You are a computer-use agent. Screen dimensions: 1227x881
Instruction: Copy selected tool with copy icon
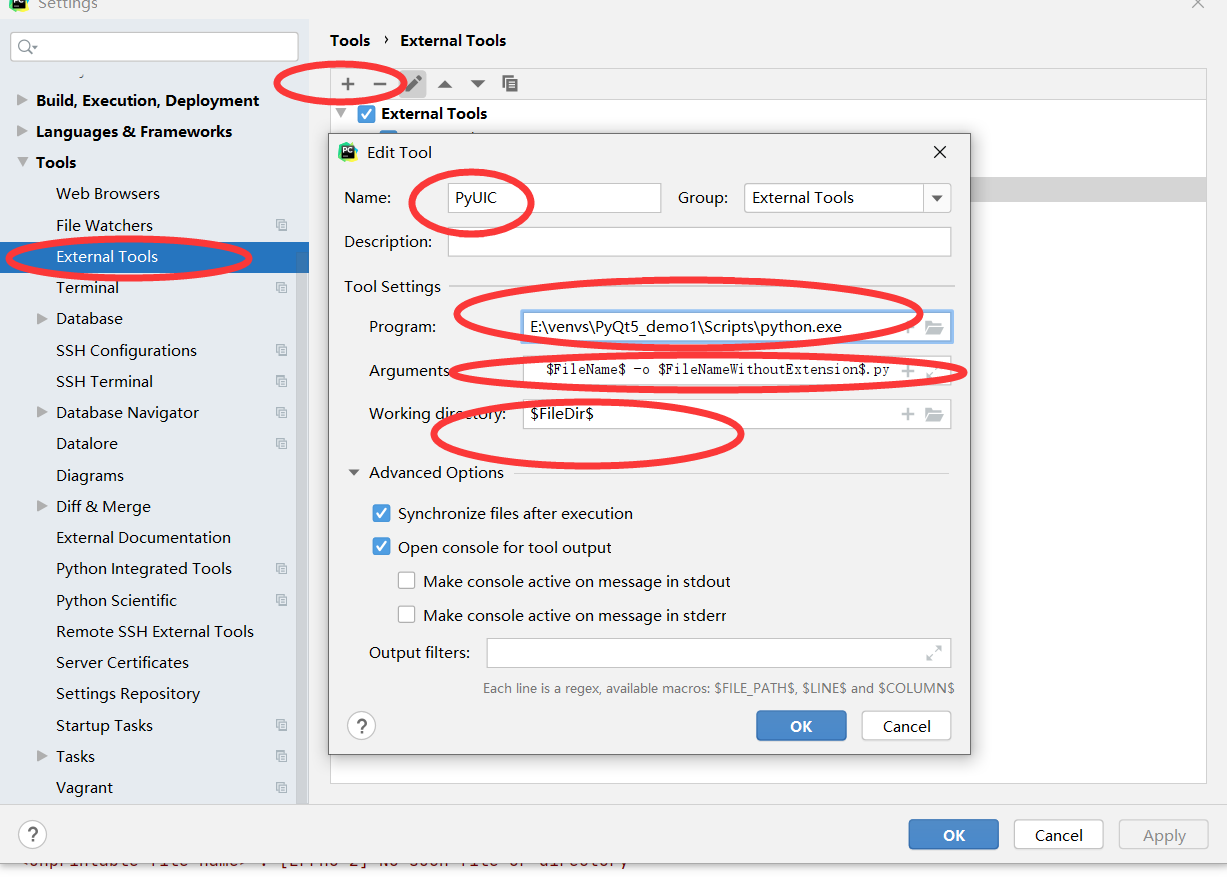pyautogui.click(x=510, y=84)
